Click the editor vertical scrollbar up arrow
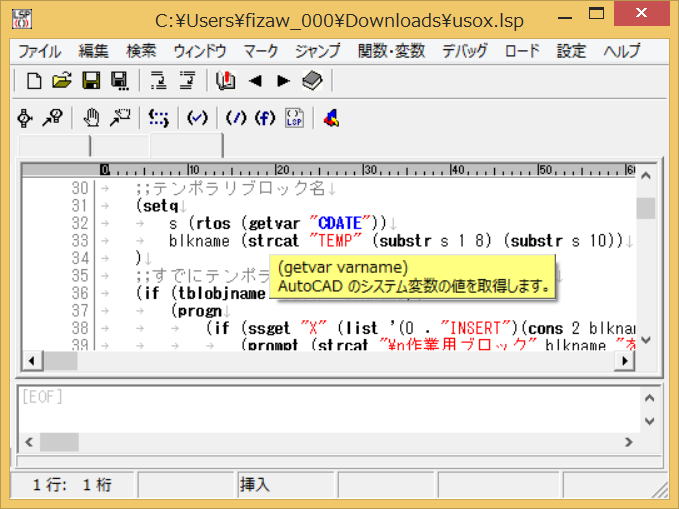679x509 pixels. coord(646,175)
